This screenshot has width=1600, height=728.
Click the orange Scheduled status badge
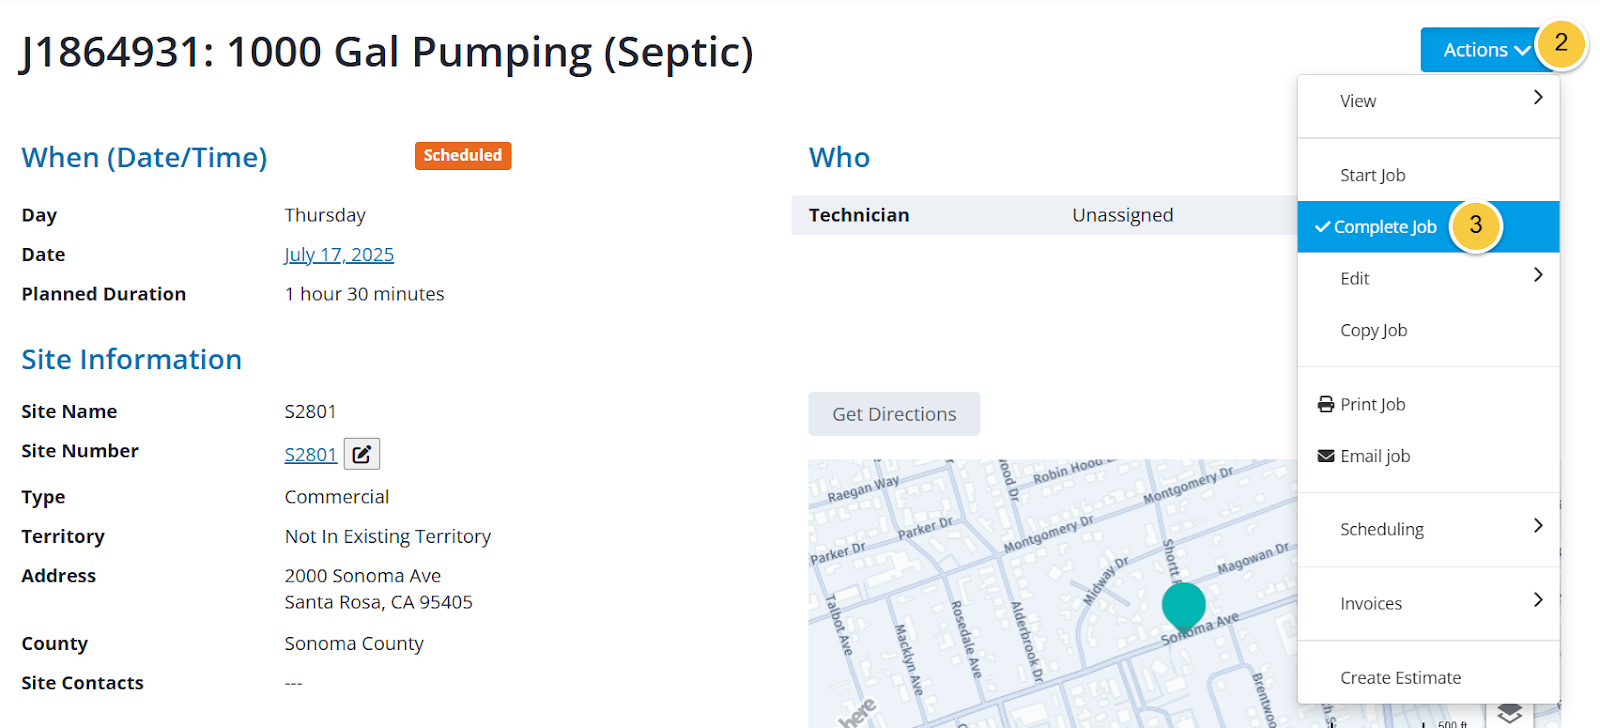(x=463, y=156)
